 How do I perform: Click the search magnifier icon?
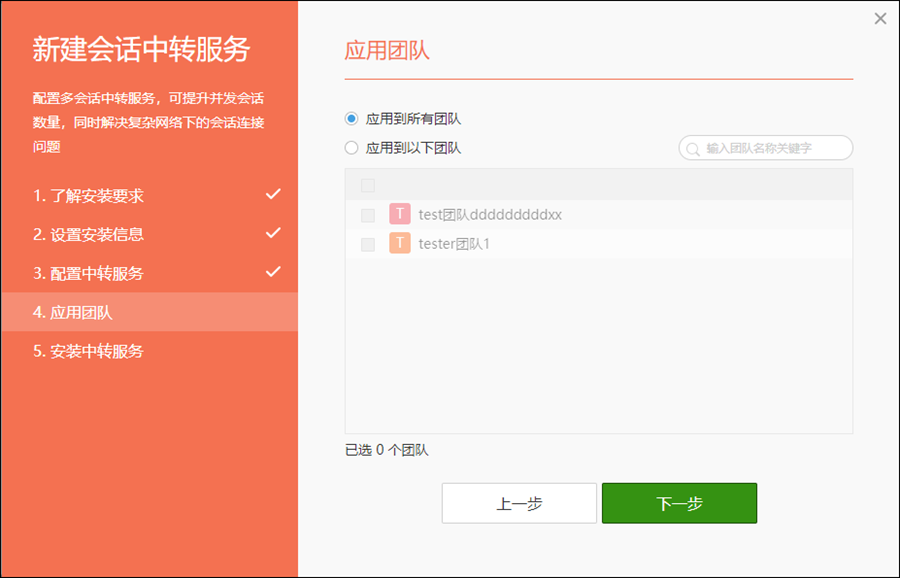693,149
